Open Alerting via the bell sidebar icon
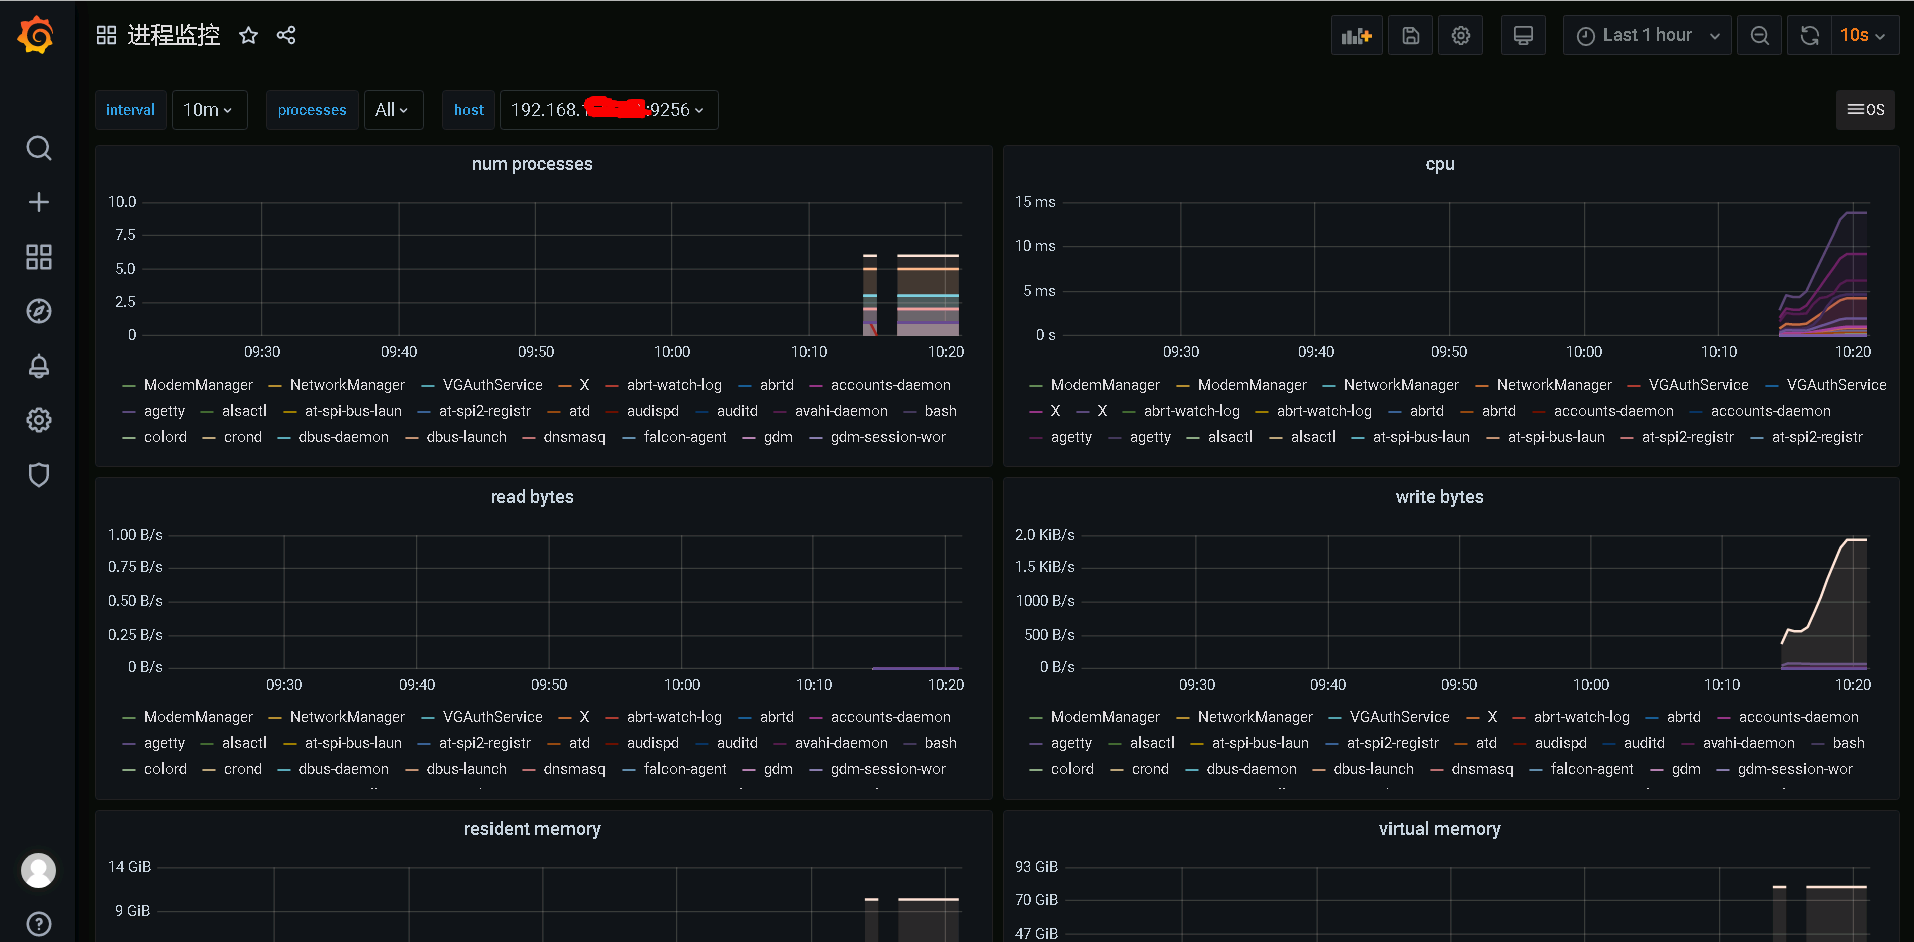Screen dimensions: 1914x942 38,366
